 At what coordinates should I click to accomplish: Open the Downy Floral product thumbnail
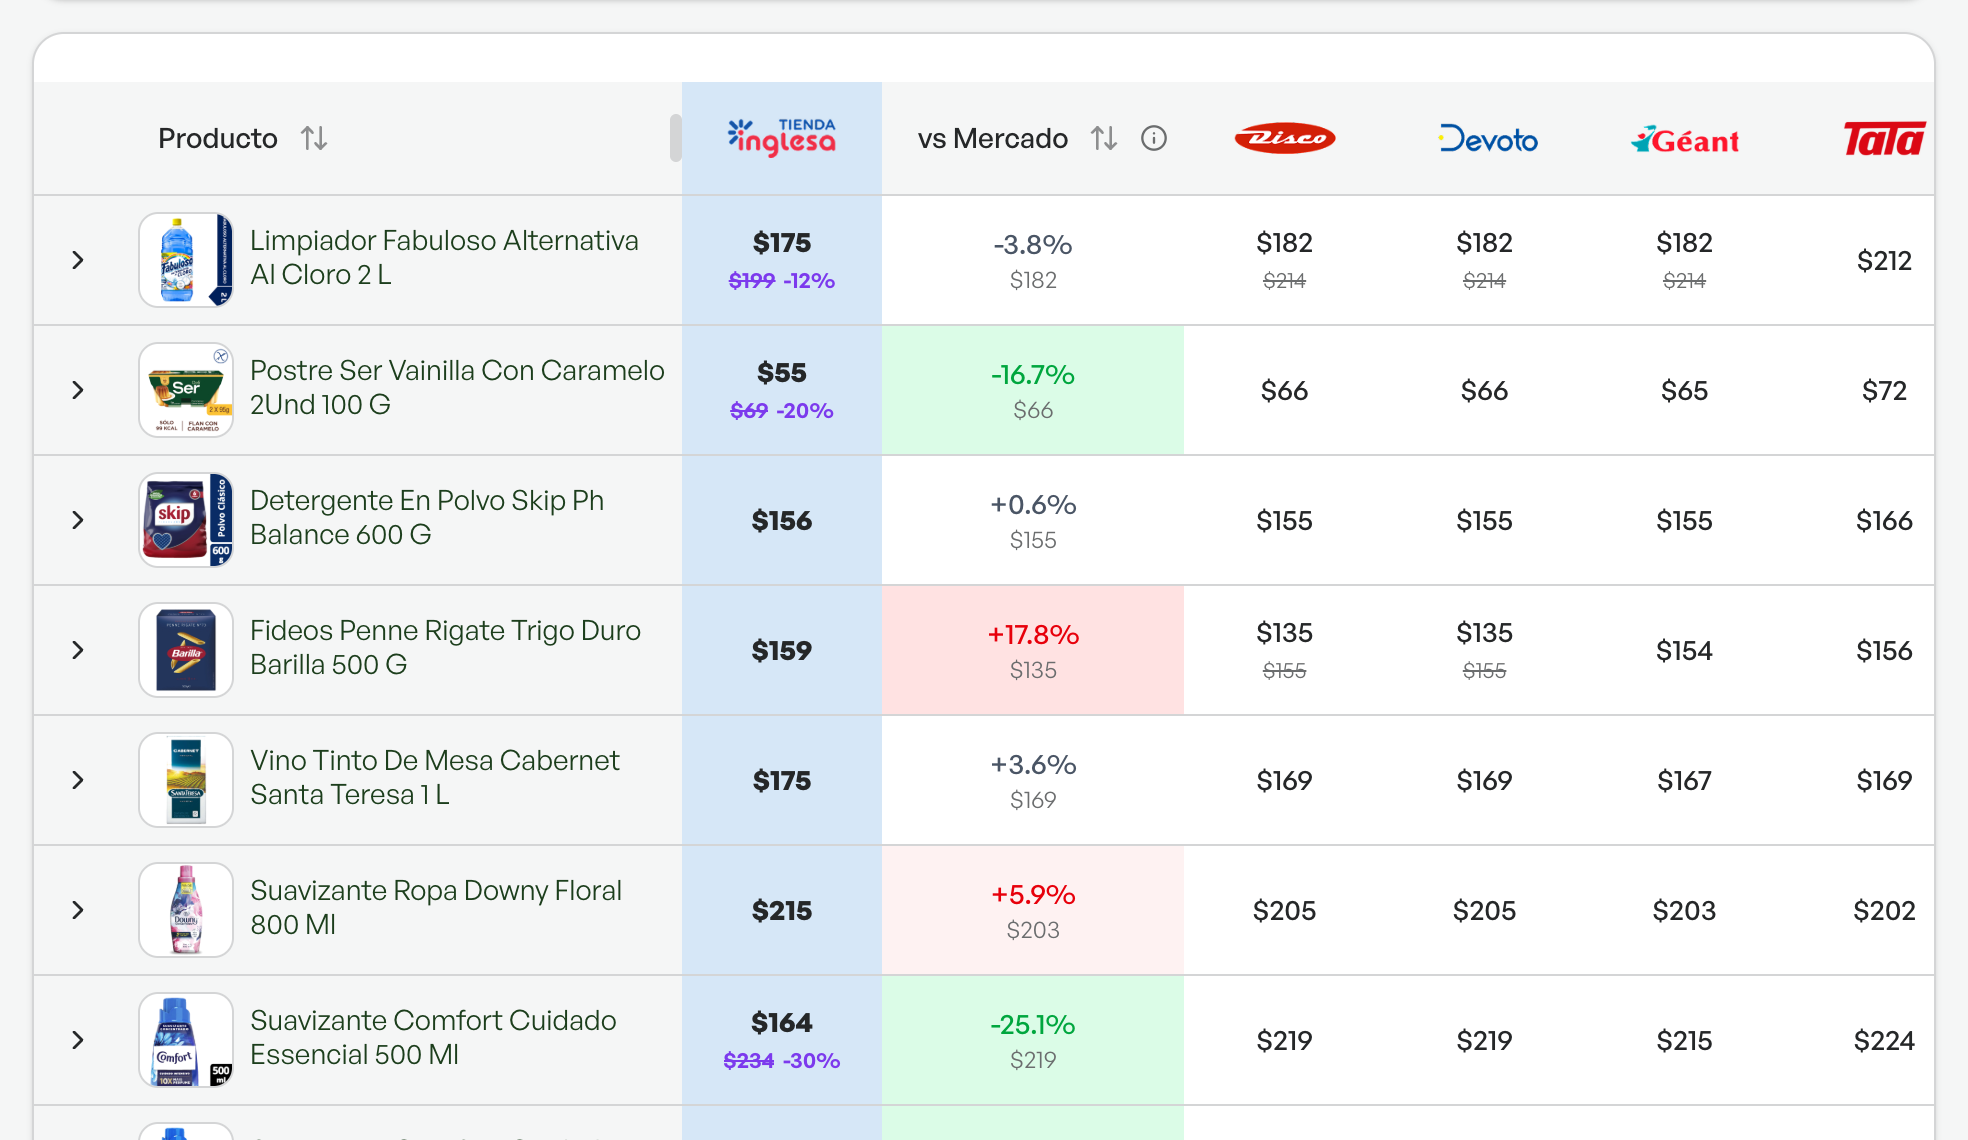186,910
